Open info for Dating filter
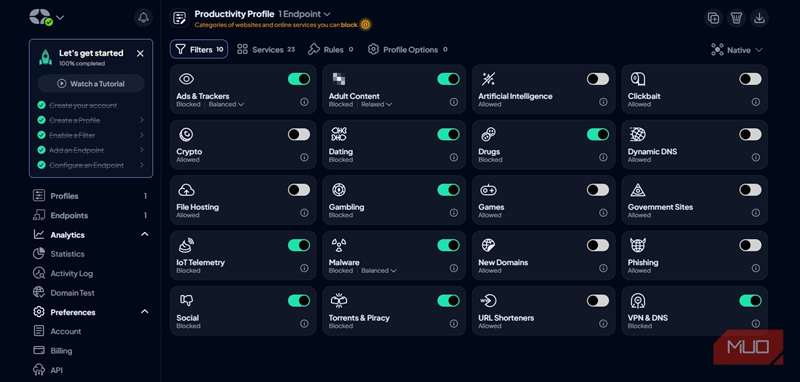 coord(454,158)
